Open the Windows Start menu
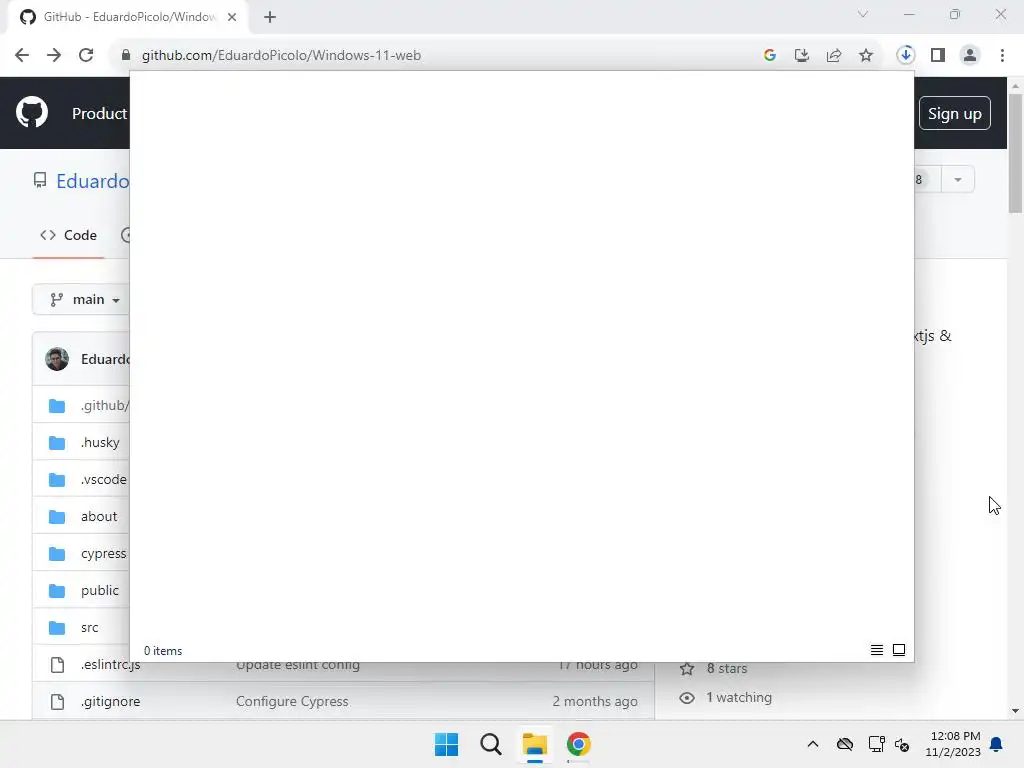1024x768 pixels. click(x=447, y=744)
